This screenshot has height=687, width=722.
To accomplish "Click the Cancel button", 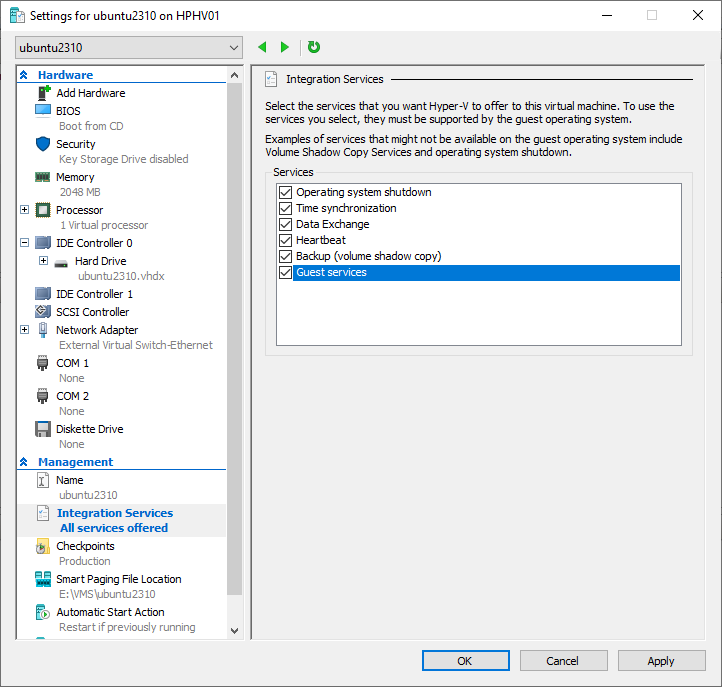I will [x=562, y=661].
